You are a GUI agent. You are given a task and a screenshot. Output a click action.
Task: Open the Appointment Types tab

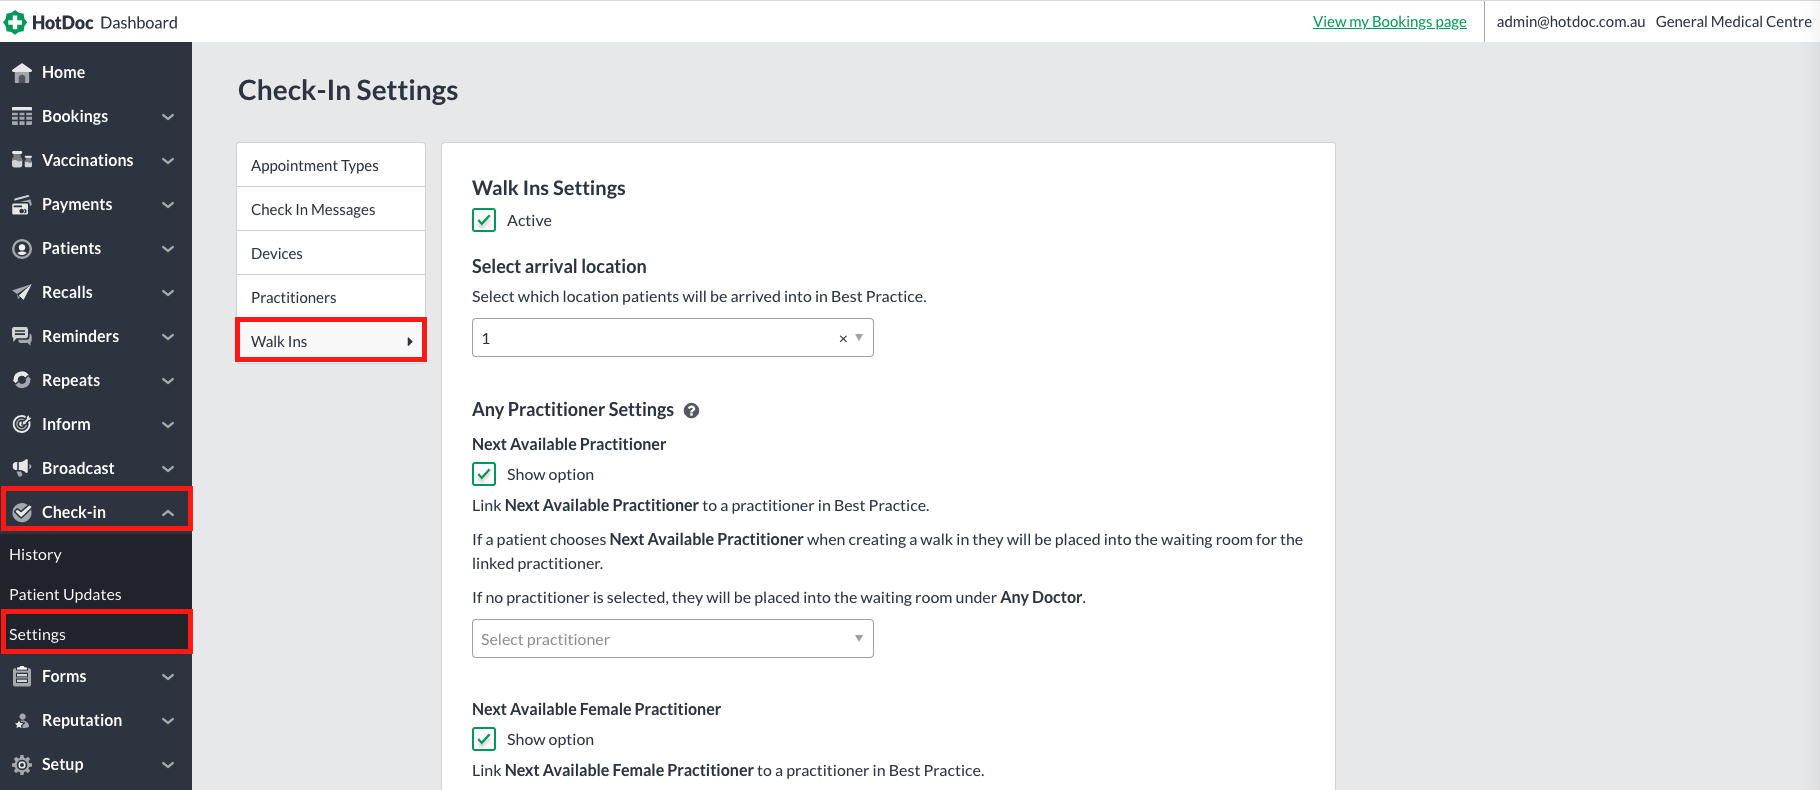click(x=331, y=165)
